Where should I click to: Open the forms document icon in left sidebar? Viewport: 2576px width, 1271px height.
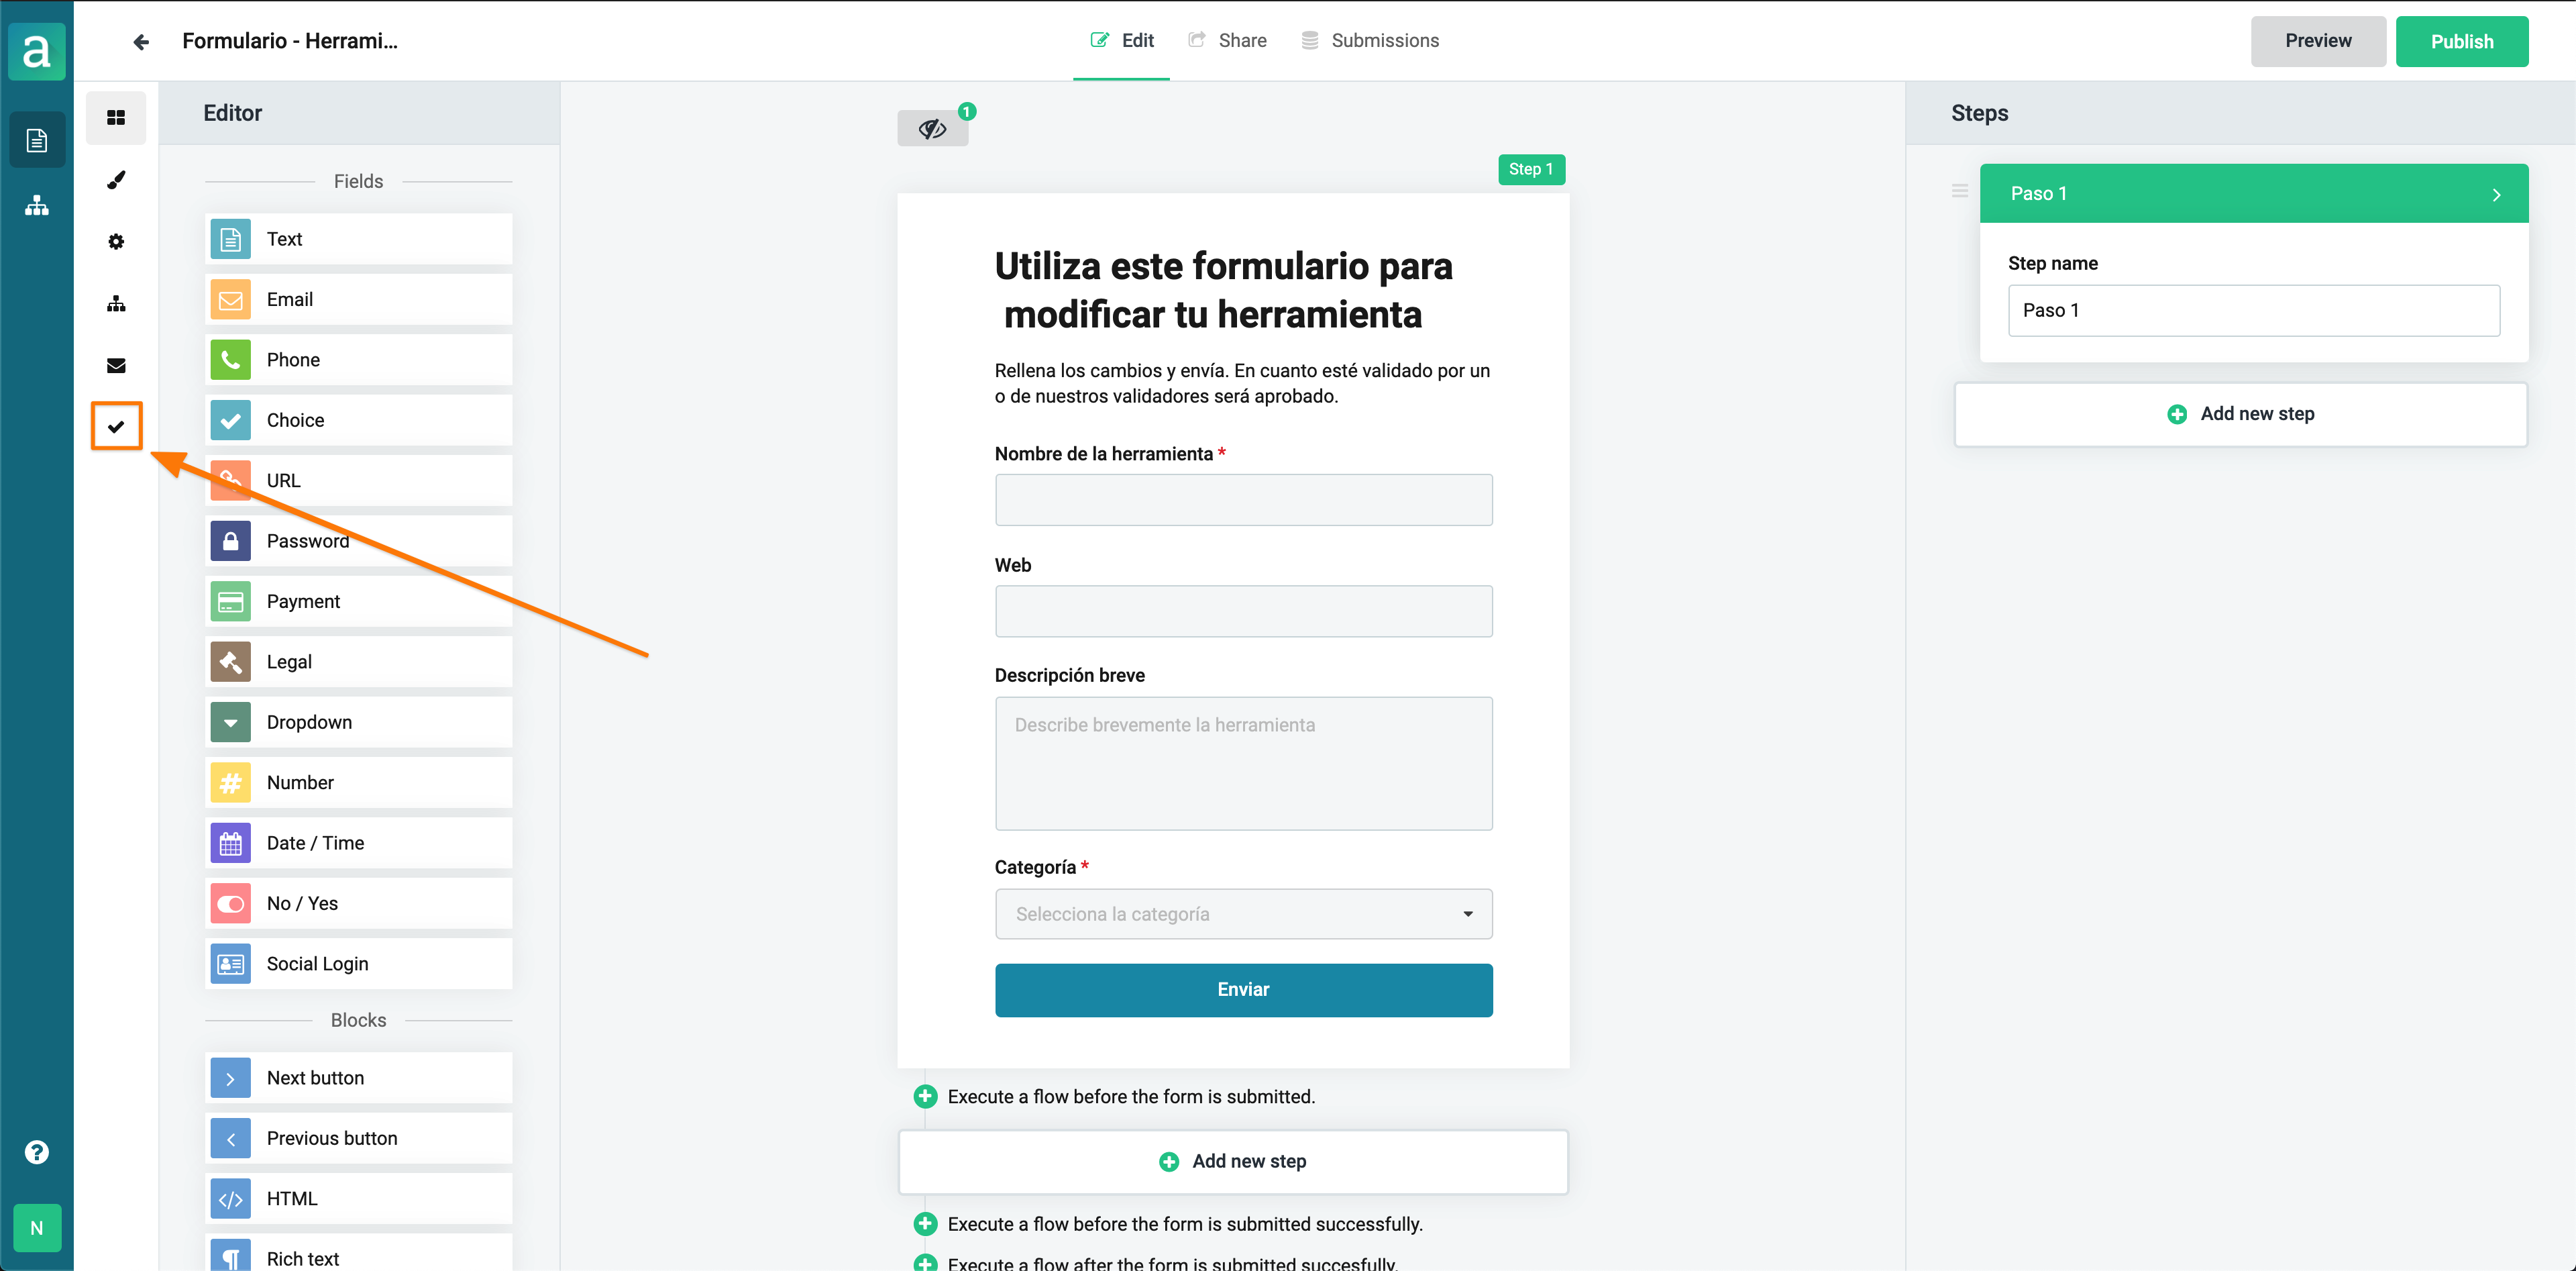point(37,140)
